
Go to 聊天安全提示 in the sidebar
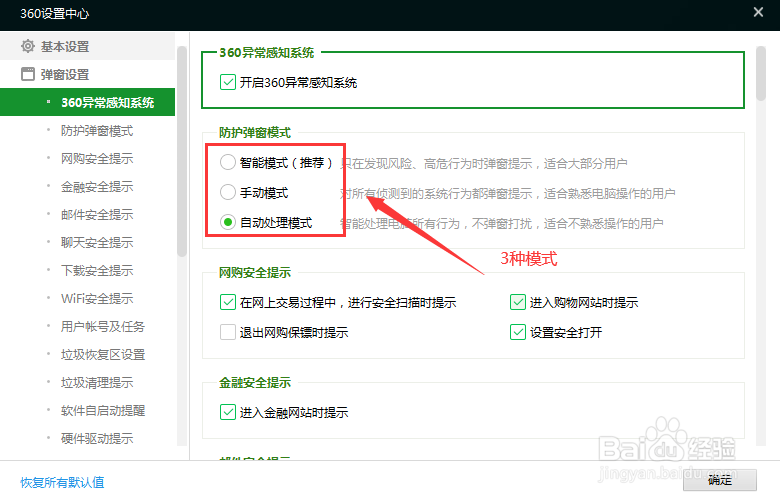tap(97, 242)
